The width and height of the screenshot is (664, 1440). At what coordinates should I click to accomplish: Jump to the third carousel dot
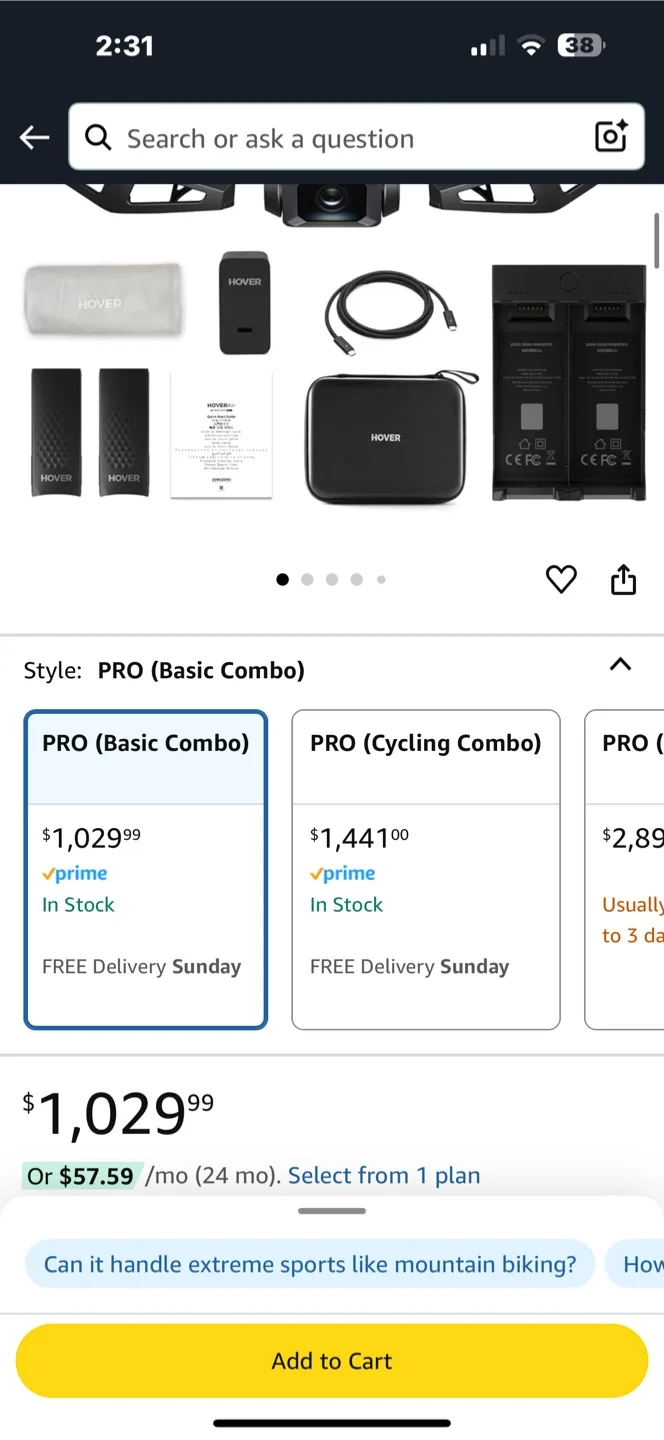tap(332, 579)
